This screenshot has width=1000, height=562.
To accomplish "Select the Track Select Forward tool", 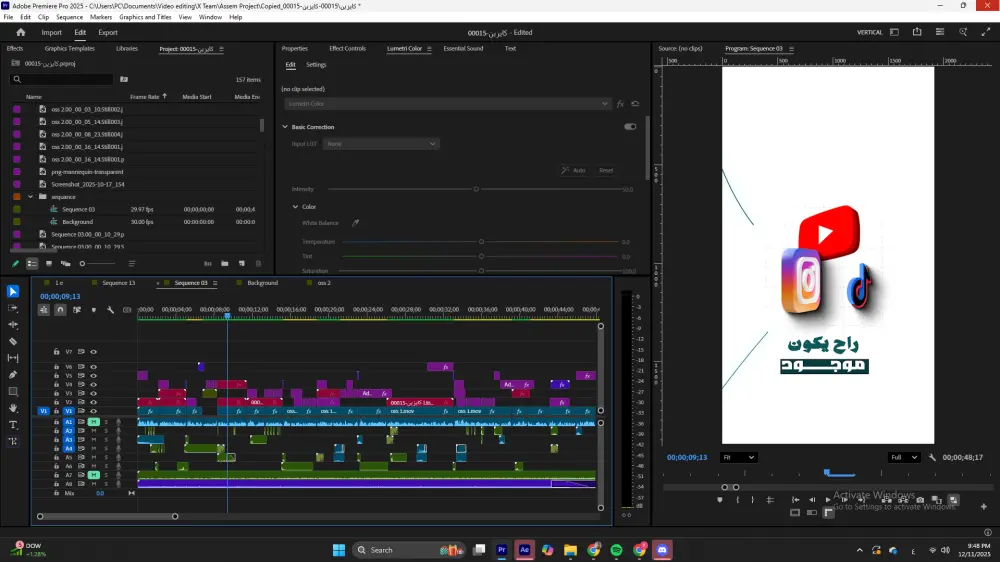I will pyautogui.click(x=13, y=308).
